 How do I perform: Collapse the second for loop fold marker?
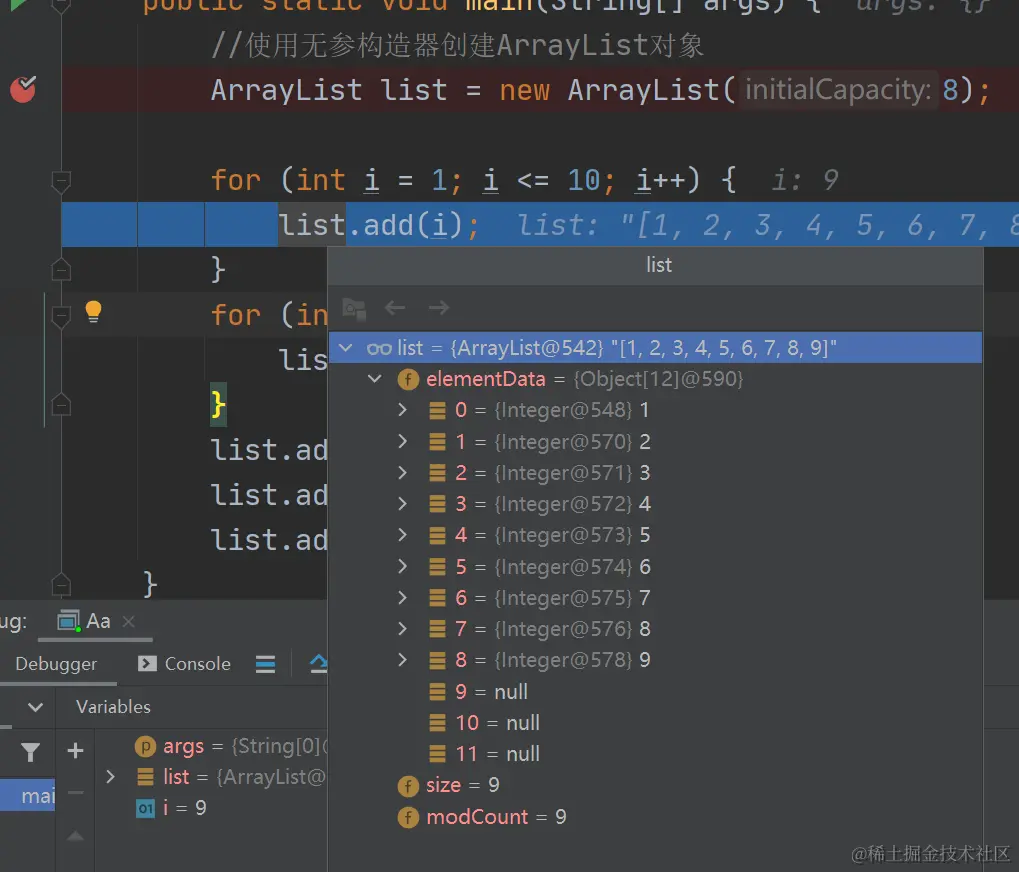[x=60, y=316]
